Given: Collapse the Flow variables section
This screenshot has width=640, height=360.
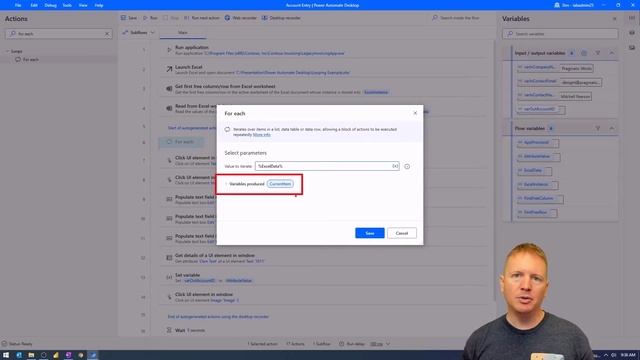Looking at the screenshot, I should click(611, 129).
